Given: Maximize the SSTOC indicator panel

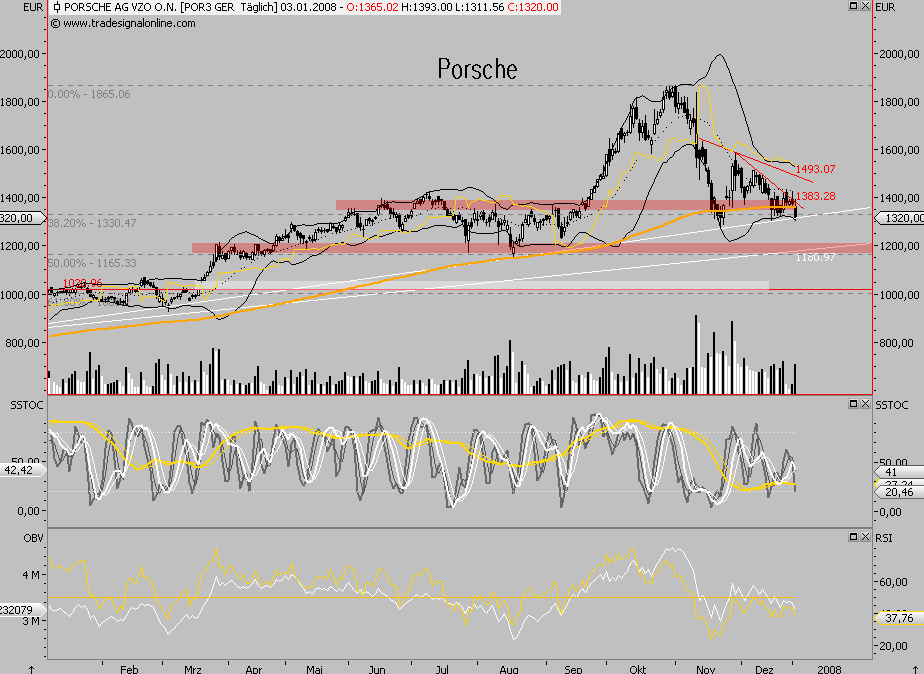Looking at the screenshot, I should 853,404.
